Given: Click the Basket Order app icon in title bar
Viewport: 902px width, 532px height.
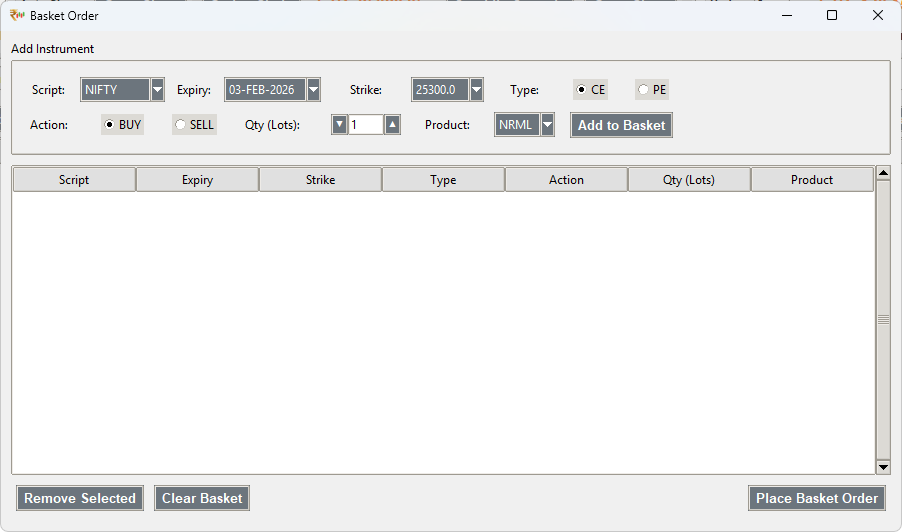Looking at the screenshot, I should coord(17,16).
